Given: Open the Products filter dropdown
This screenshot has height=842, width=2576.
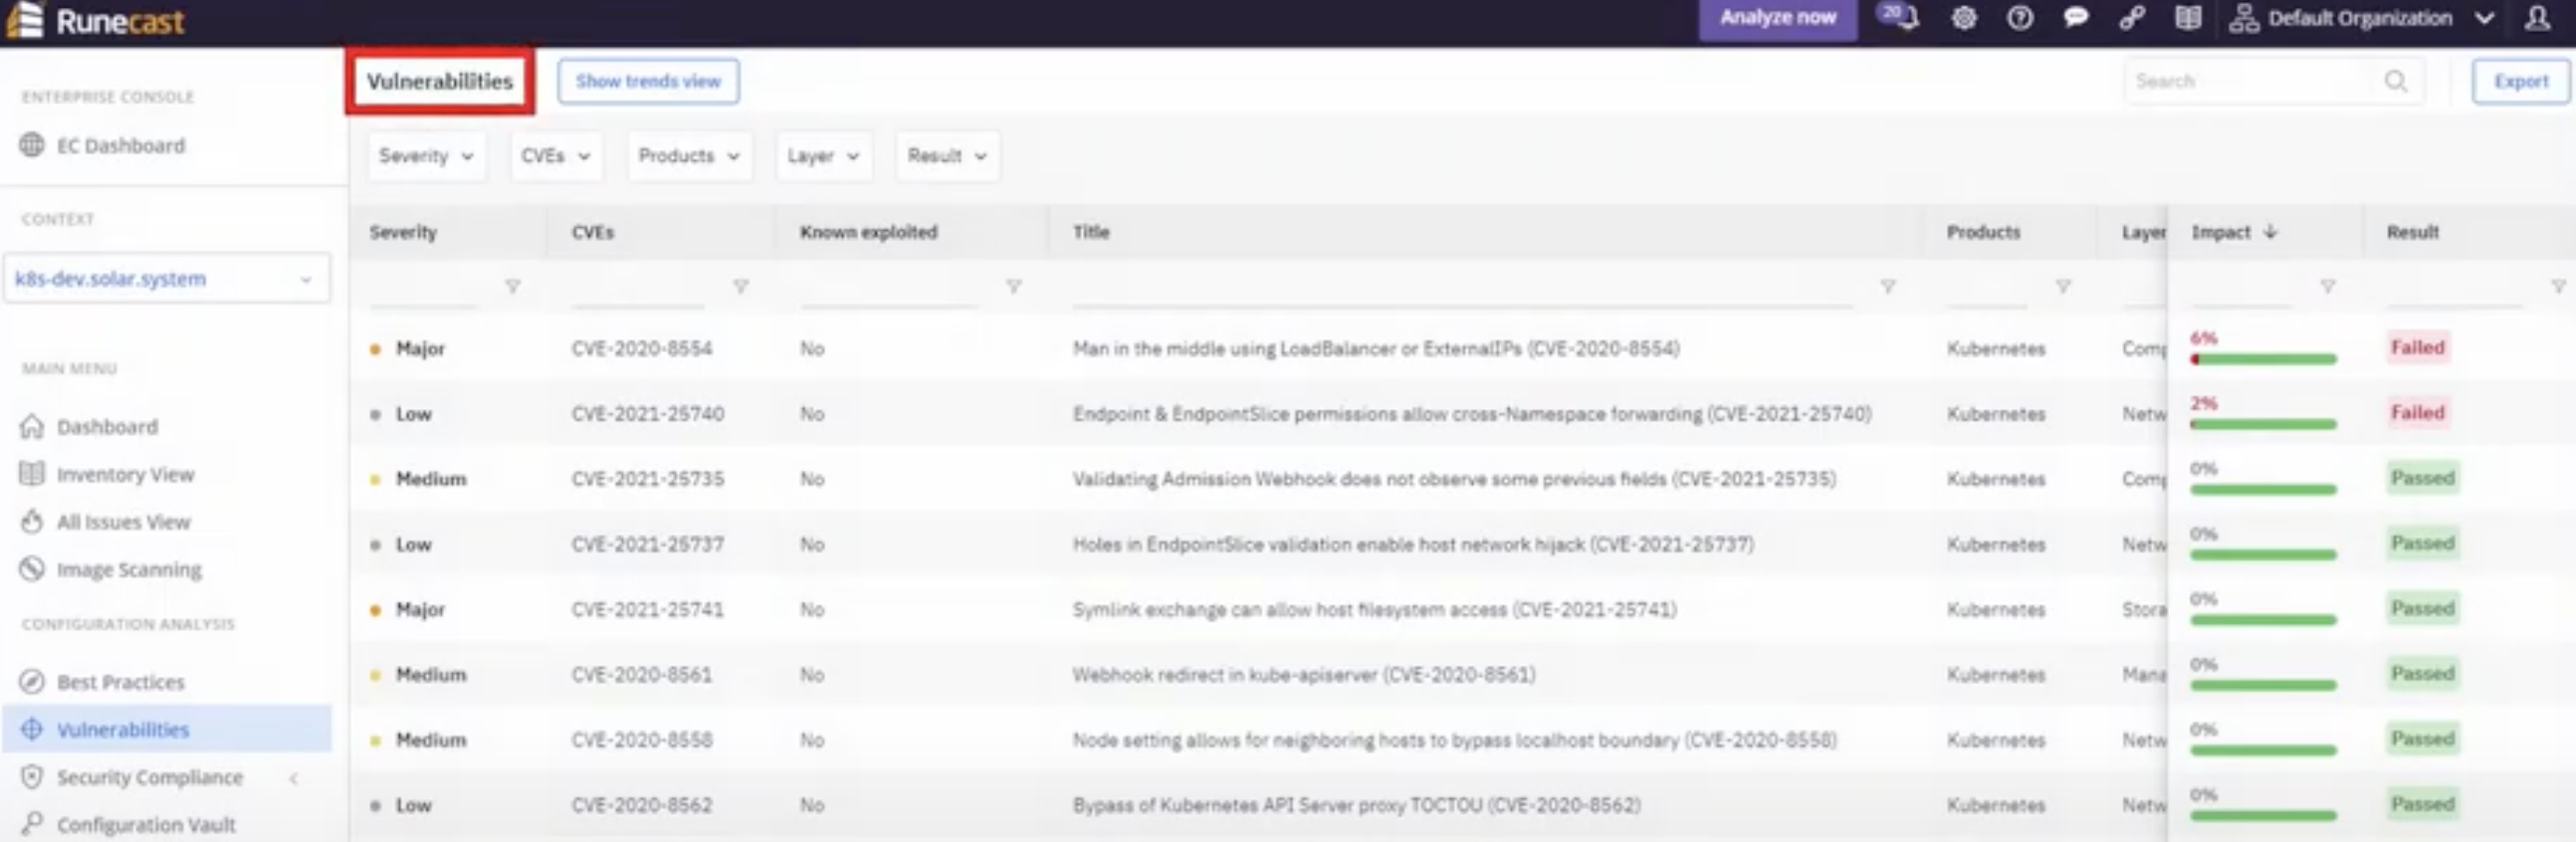Looking at the screenshot, I should point(690,156).
